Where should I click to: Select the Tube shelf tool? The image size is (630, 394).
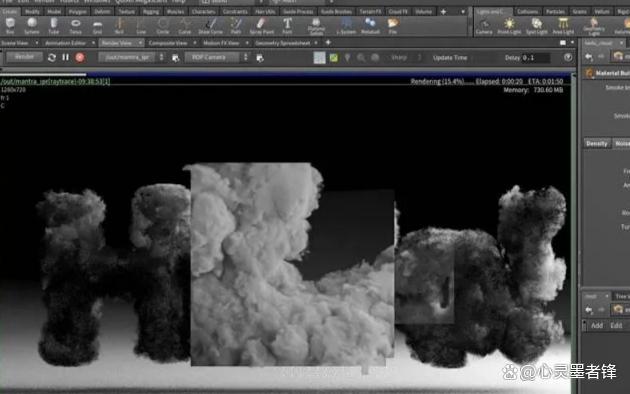(53, 25)
